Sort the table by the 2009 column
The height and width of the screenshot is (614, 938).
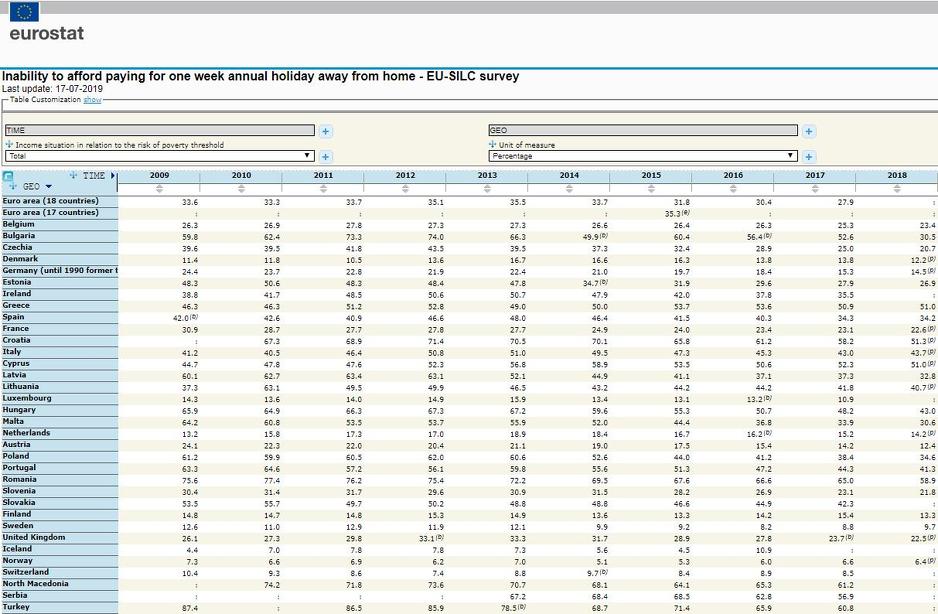(x=159, y=188)
